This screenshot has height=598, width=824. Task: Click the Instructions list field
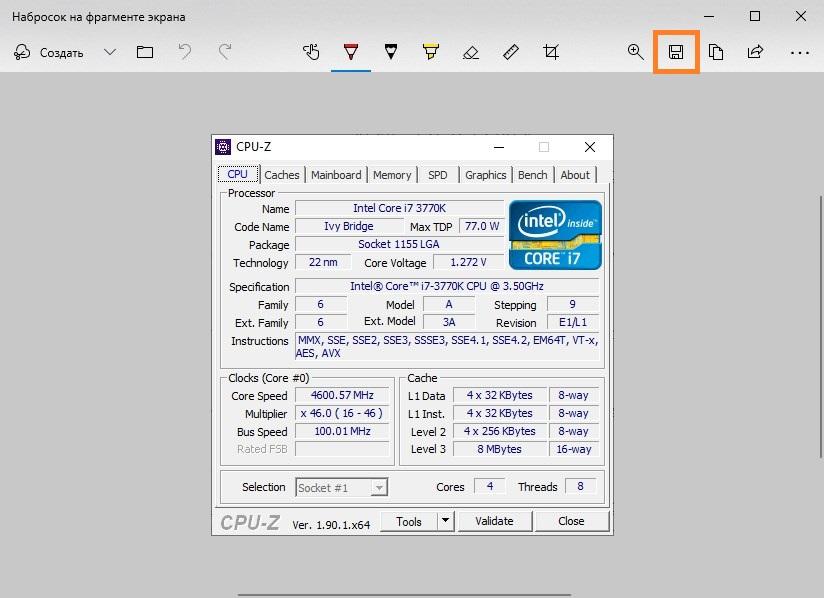point(447,346)
